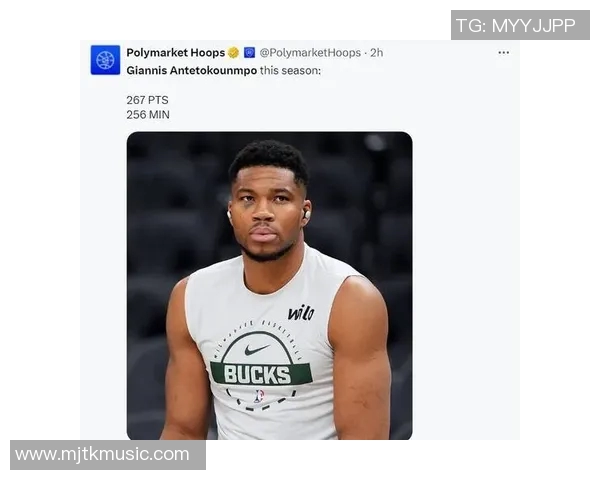This screenshot has height=480, width=600.
Task: Click the "this season:" text
Action: point(291,70)
